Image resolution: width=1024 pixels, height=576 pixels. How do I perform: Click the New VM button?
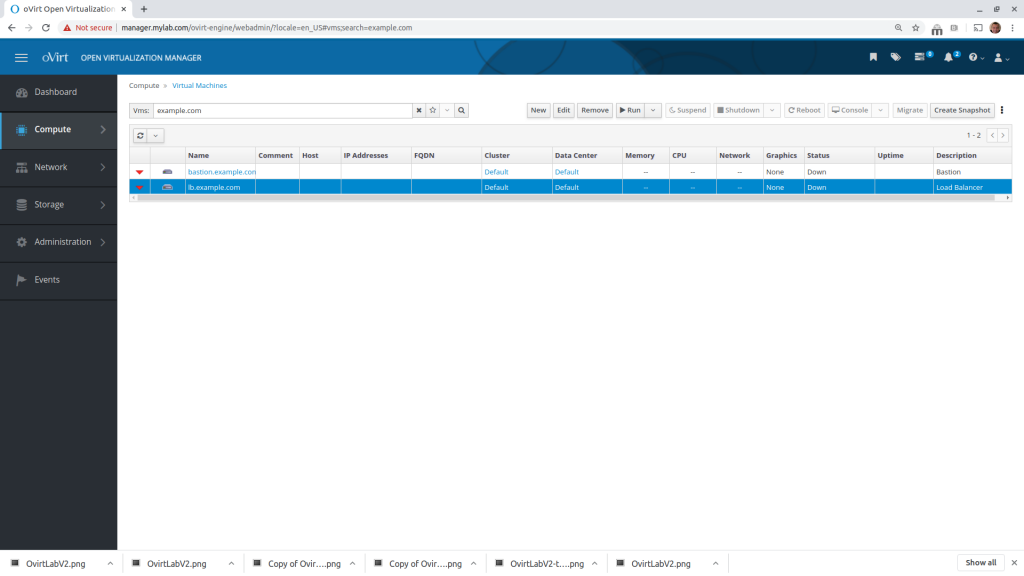tap(538, 110)
